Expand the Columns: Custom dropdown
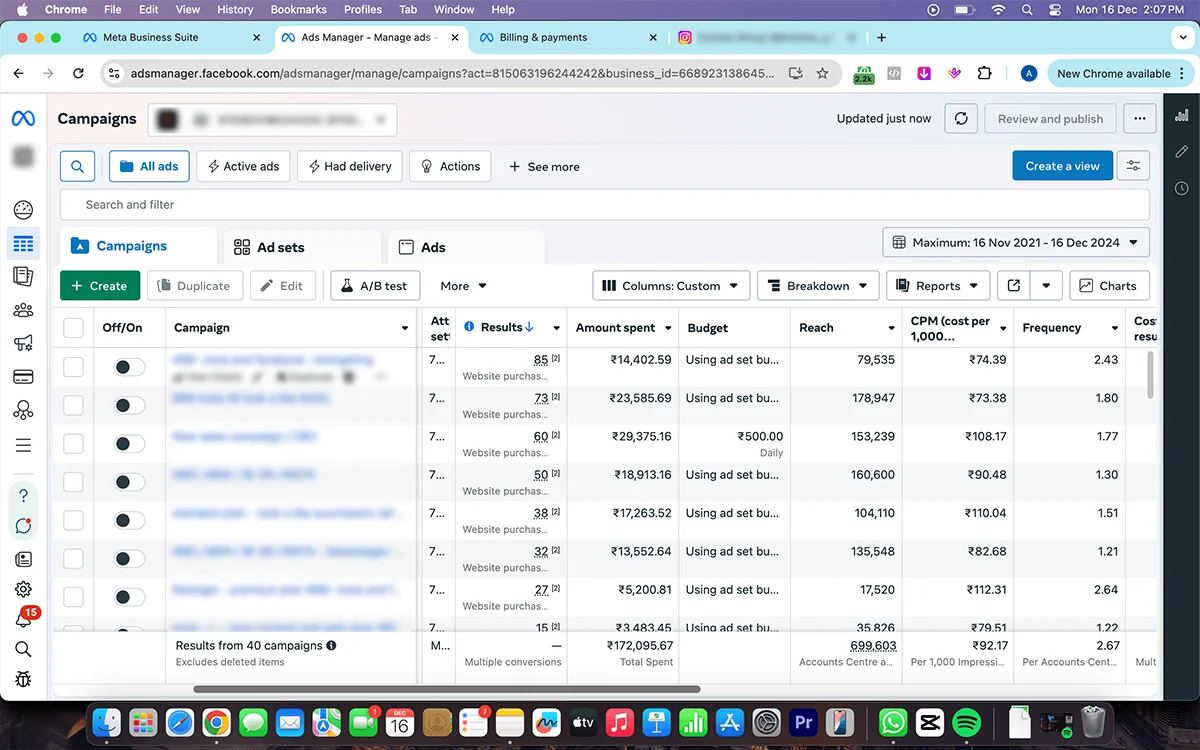1200x750 pixels. pos(671,286)
